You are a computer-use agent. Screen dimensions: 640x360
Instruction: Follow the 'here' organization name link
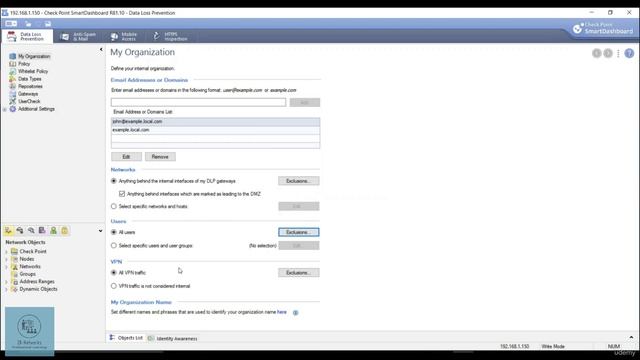282,312
